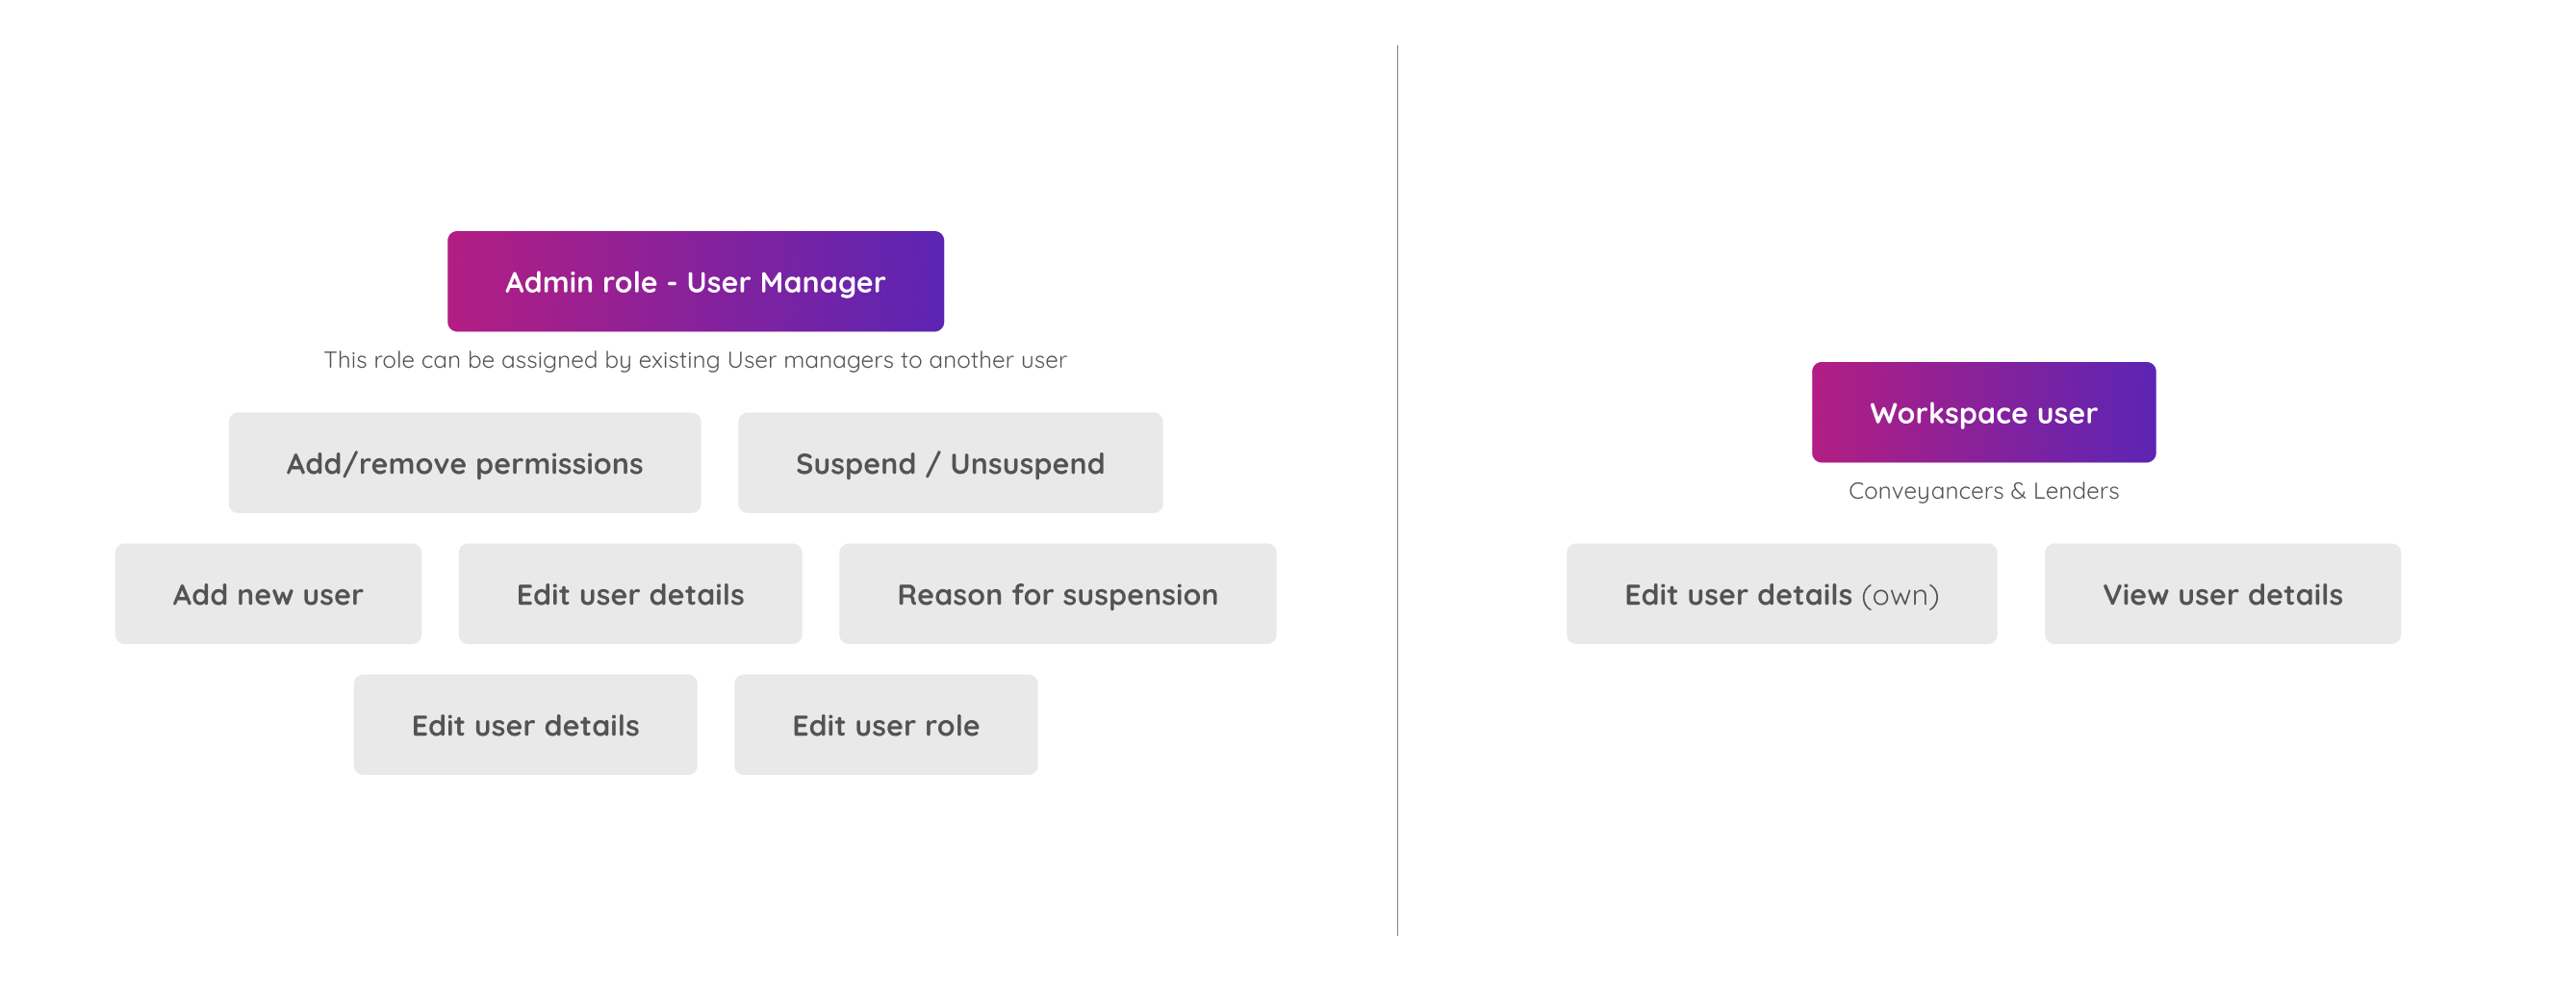Click the caption about assigning this role
This screenshot has height=982, width=2576.
tap(695, 360)
